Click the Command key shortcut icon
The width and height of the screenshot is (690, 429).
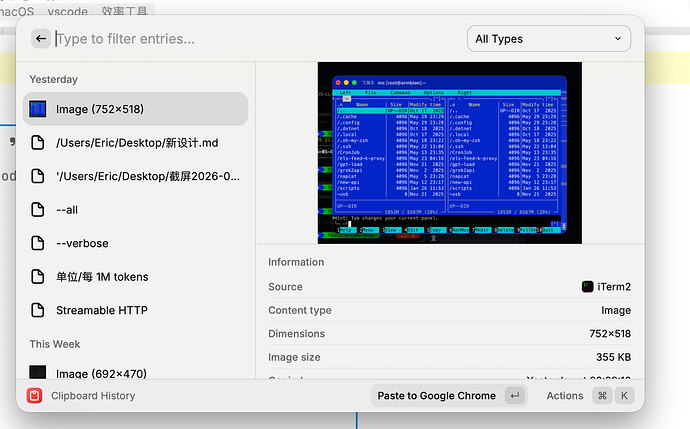coord(602,396)
